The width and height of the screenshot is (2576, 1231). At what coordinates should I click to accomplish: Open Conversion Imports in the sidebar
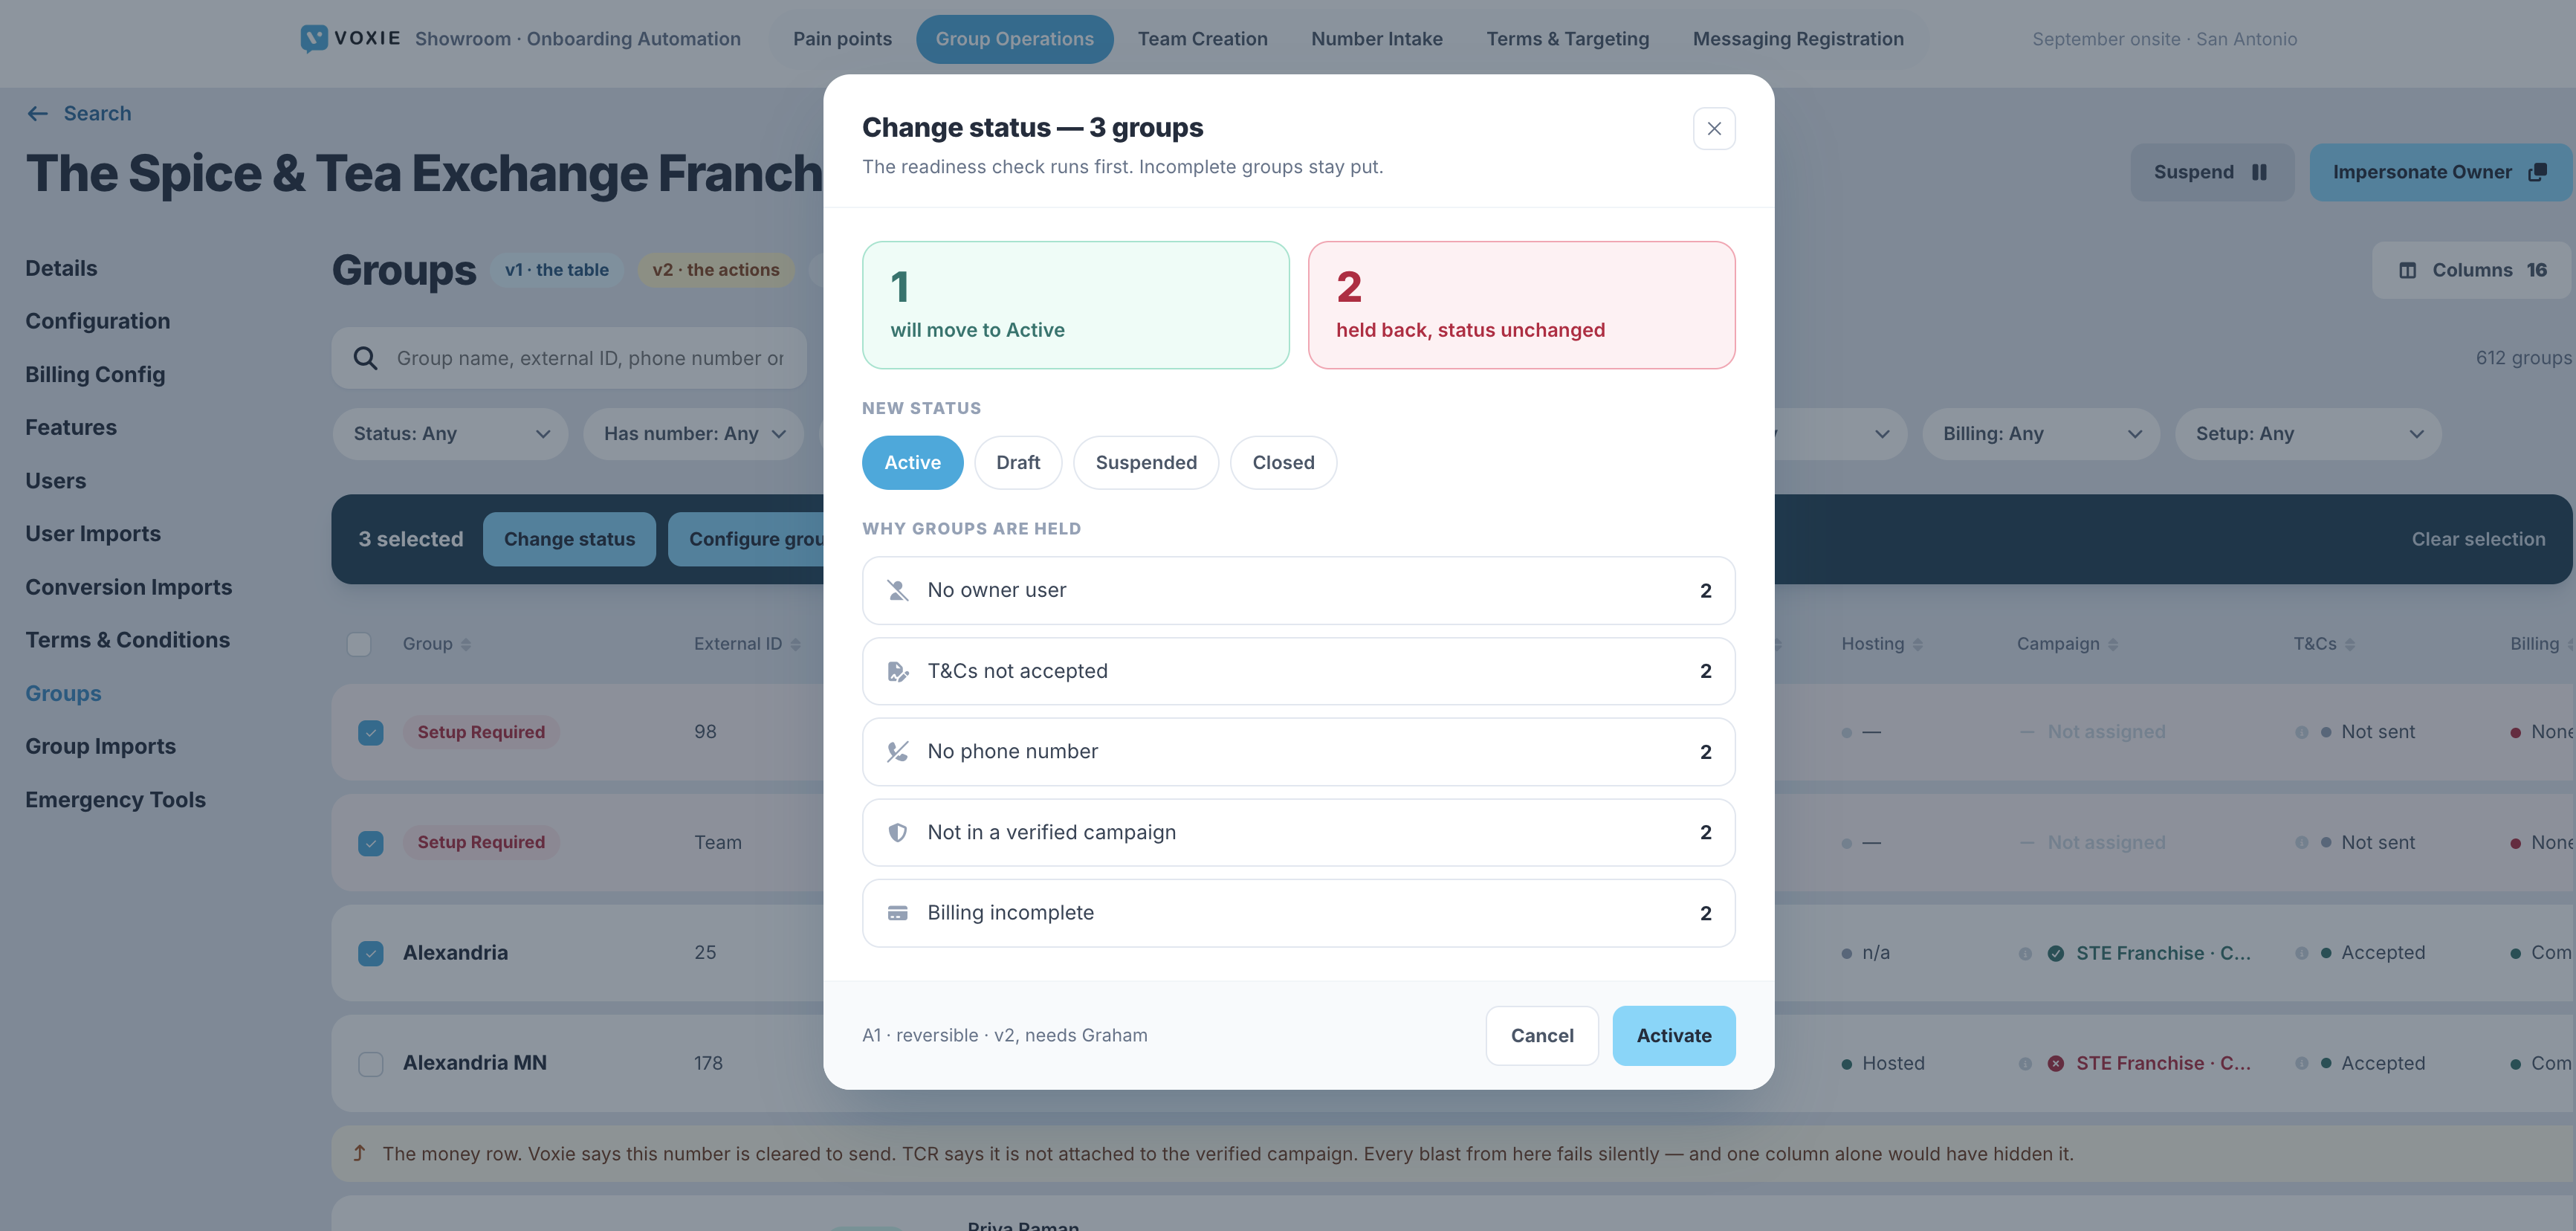[x=128, y=587]
